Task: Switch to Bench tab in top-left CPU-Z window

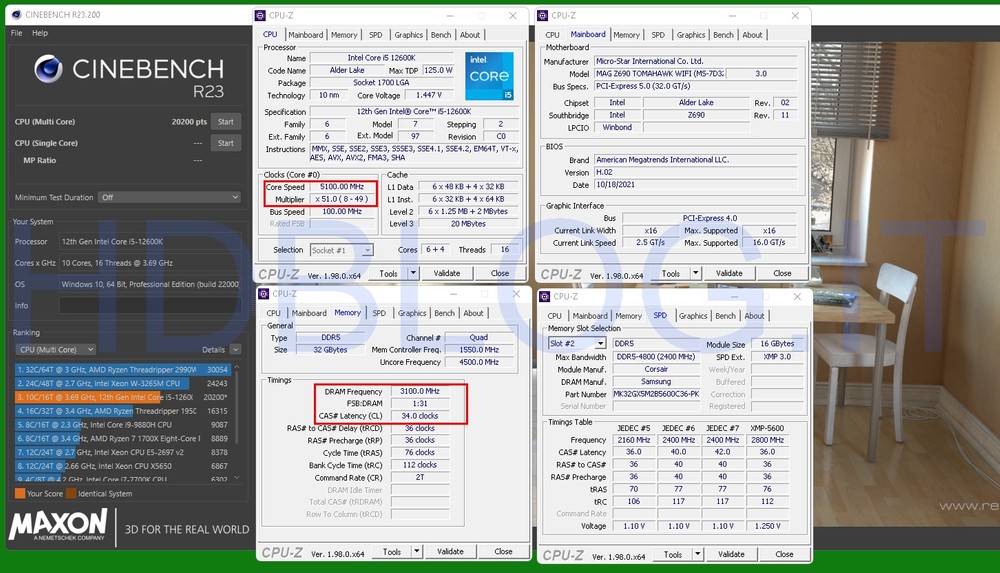Action: (441, 35)
